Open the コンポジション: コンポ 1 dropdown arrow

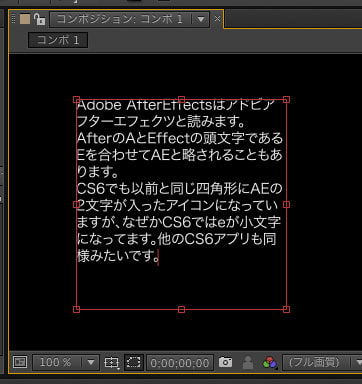pos(201,19)
